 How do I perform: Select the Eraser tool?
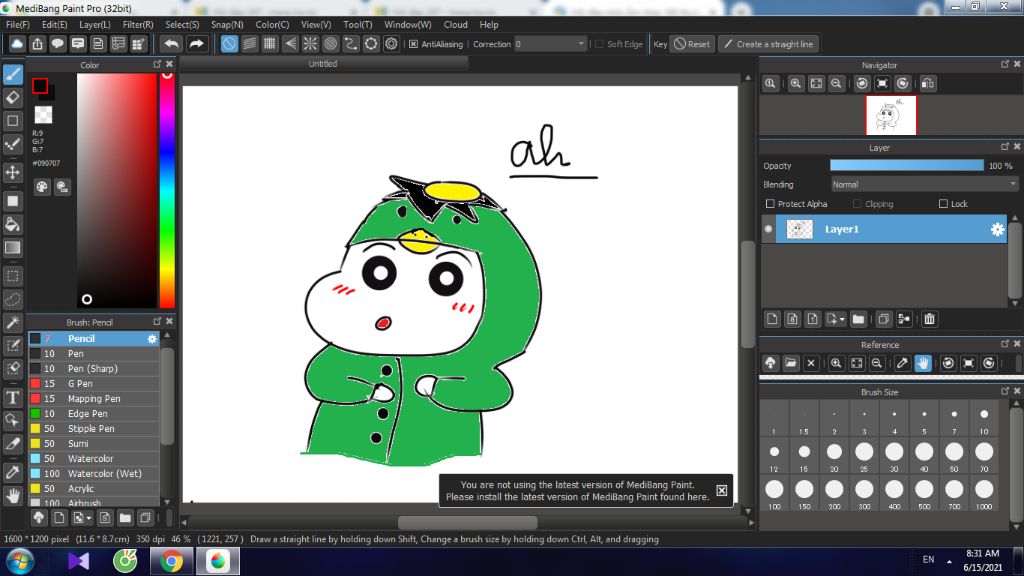(13, 98)
